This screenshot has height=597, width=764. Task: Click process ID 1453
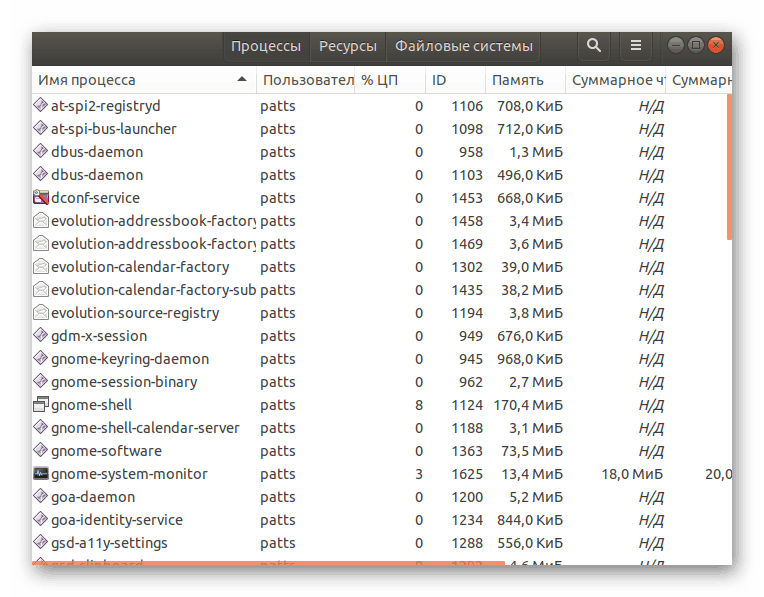tap(467, 198)
